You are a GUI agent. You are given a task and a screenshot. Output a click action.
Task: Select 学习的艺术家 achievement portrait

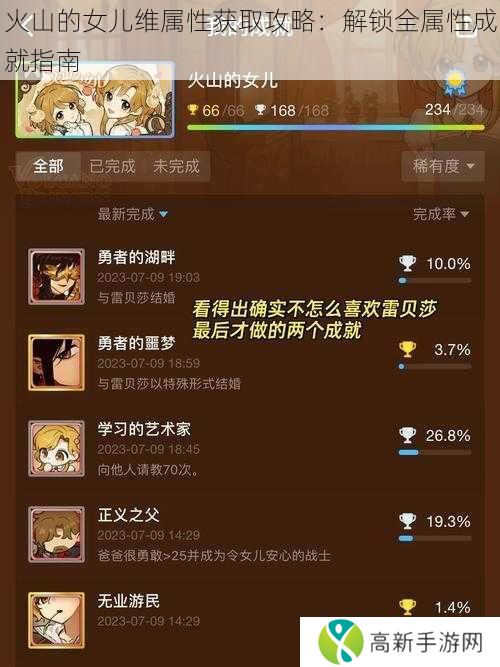click(56, 448)
